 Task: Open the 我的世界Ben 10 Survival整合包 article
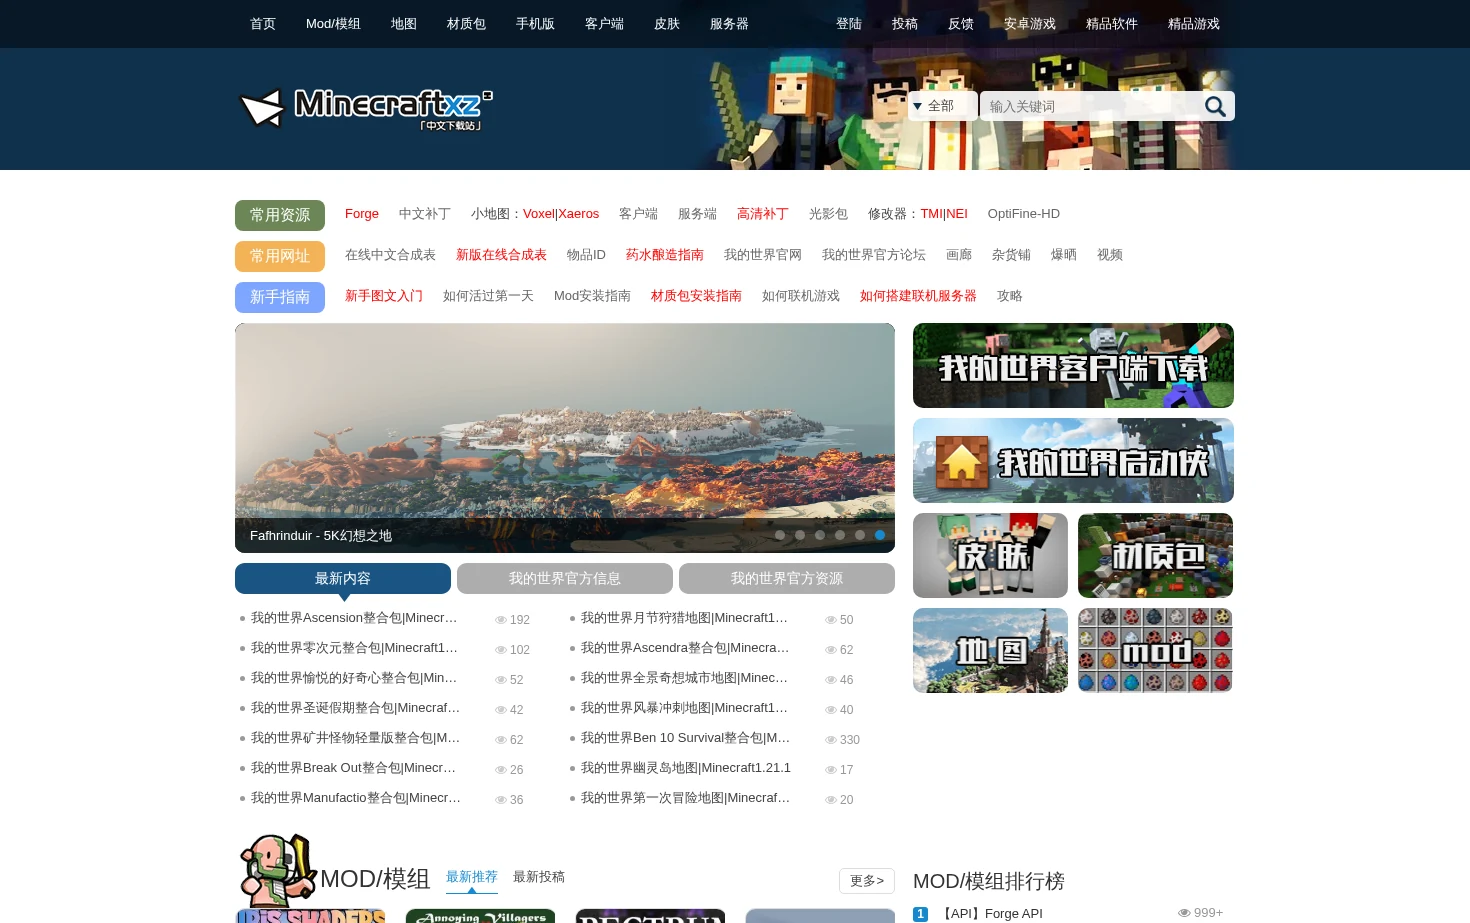click(x=685, y=738)
